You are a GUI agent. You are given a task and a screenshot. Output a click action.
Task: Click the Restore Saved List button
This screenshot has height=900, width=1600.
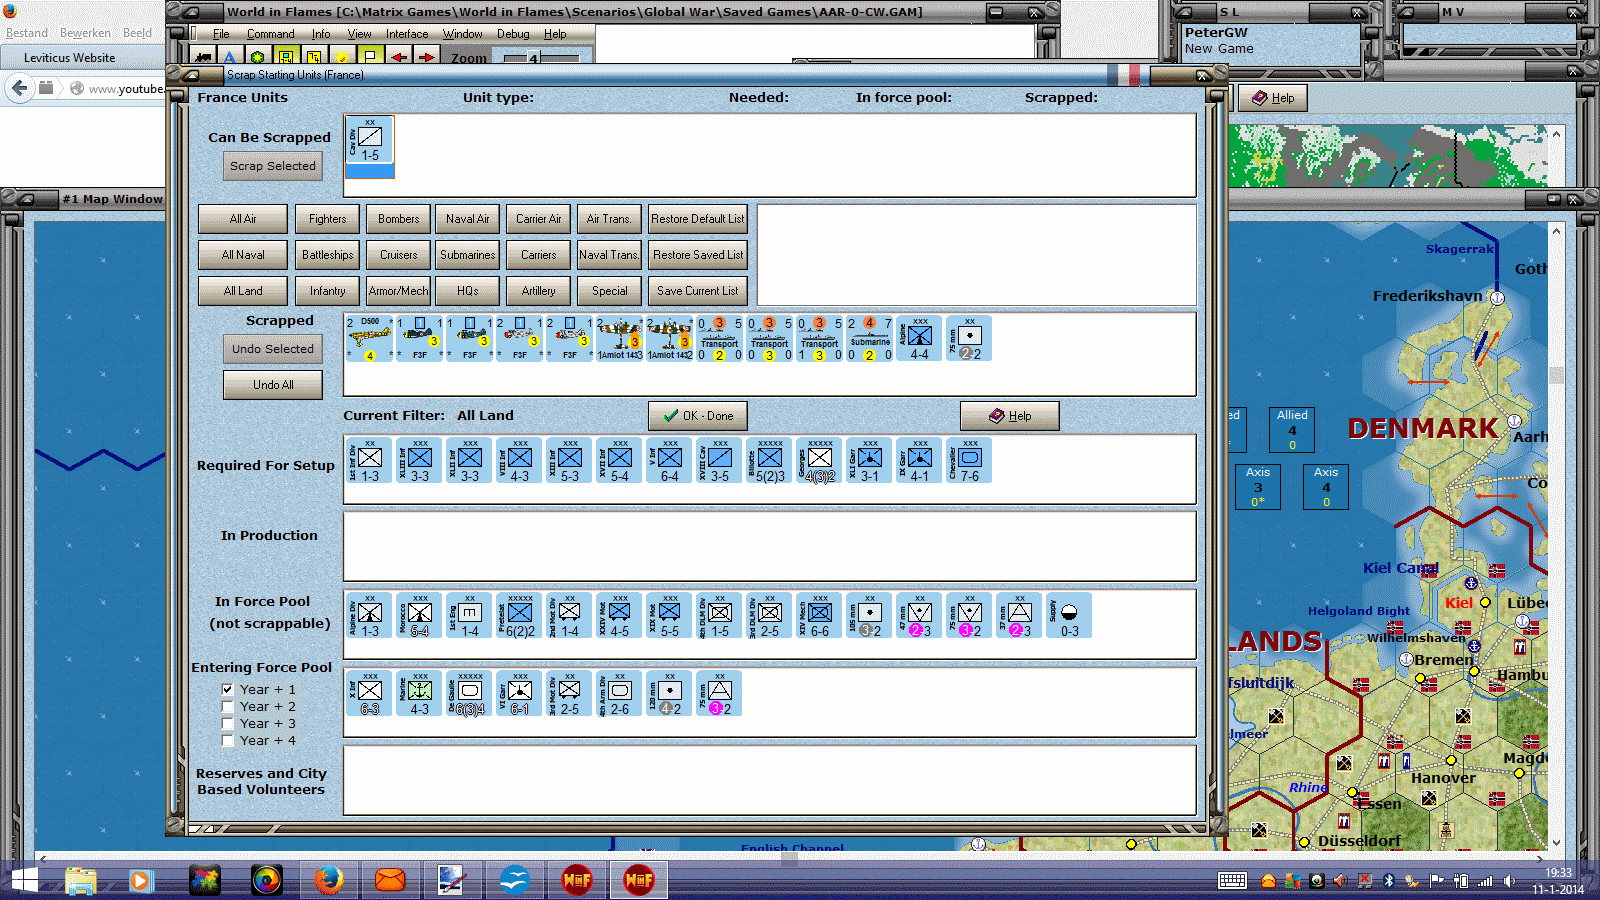click(x=698, y=255)
